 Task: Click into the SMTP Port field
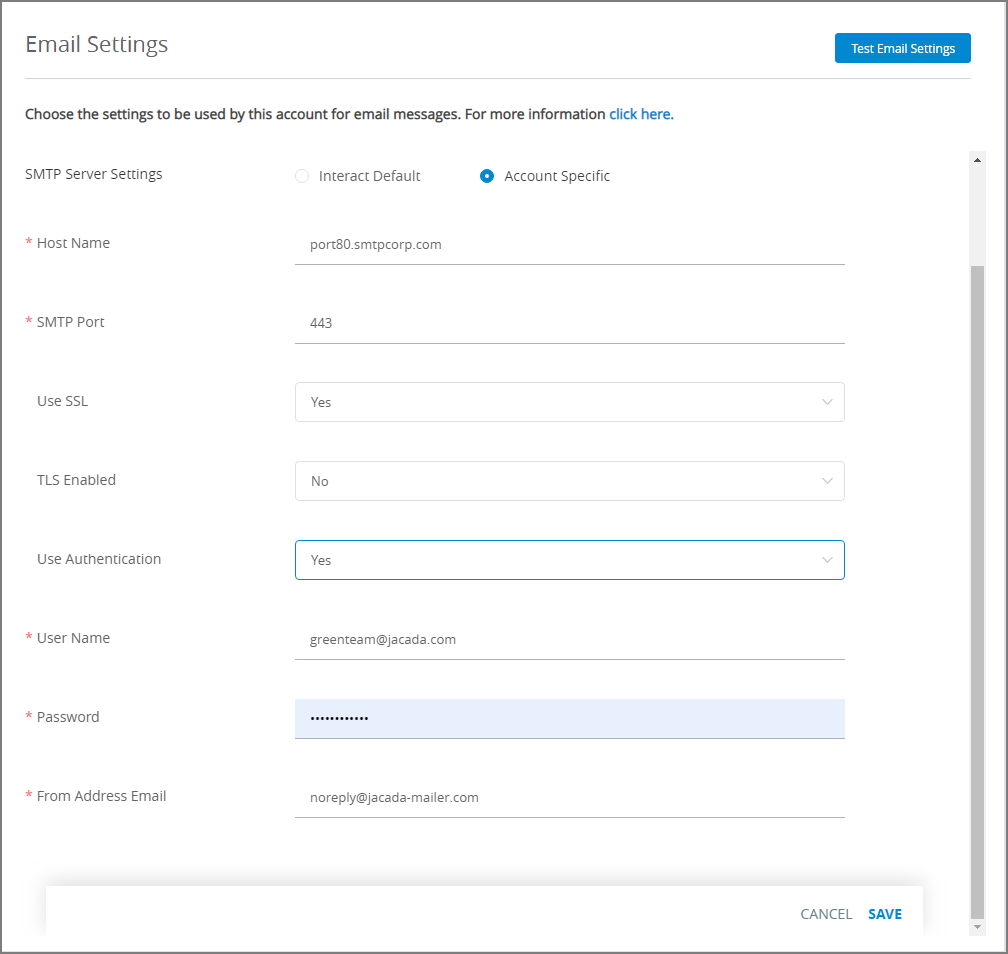point(570,323)
